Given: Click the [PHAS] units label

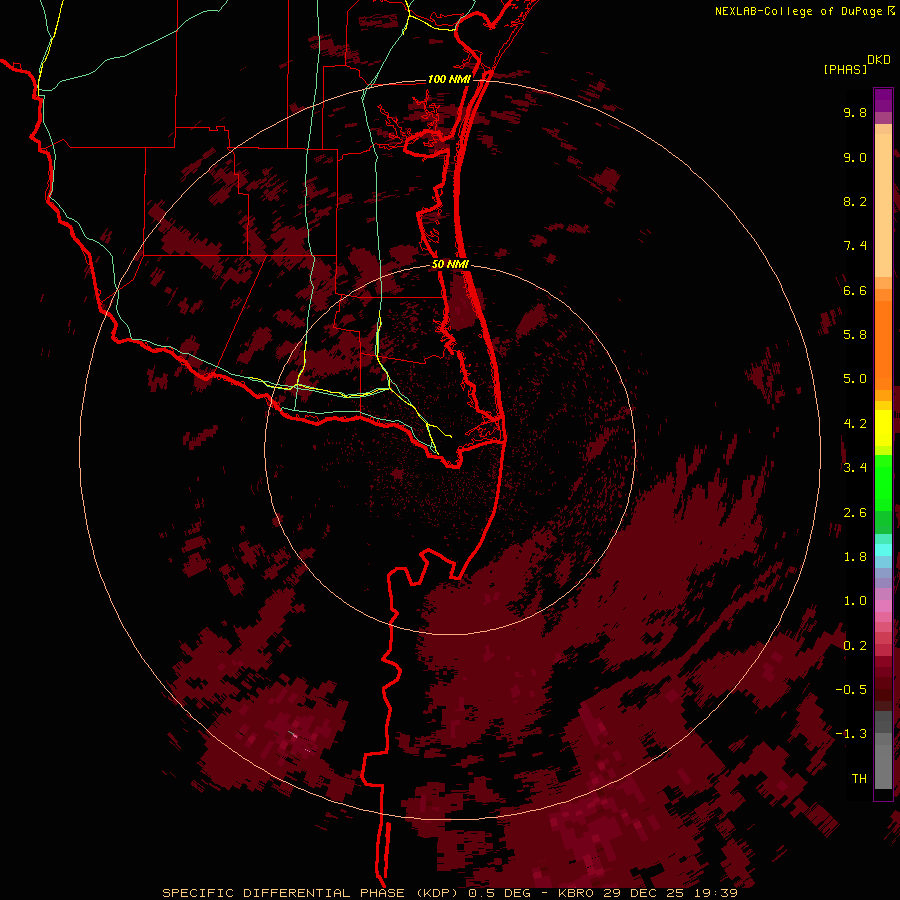Looking at the screenshot, I should click(x=845, y=70).
